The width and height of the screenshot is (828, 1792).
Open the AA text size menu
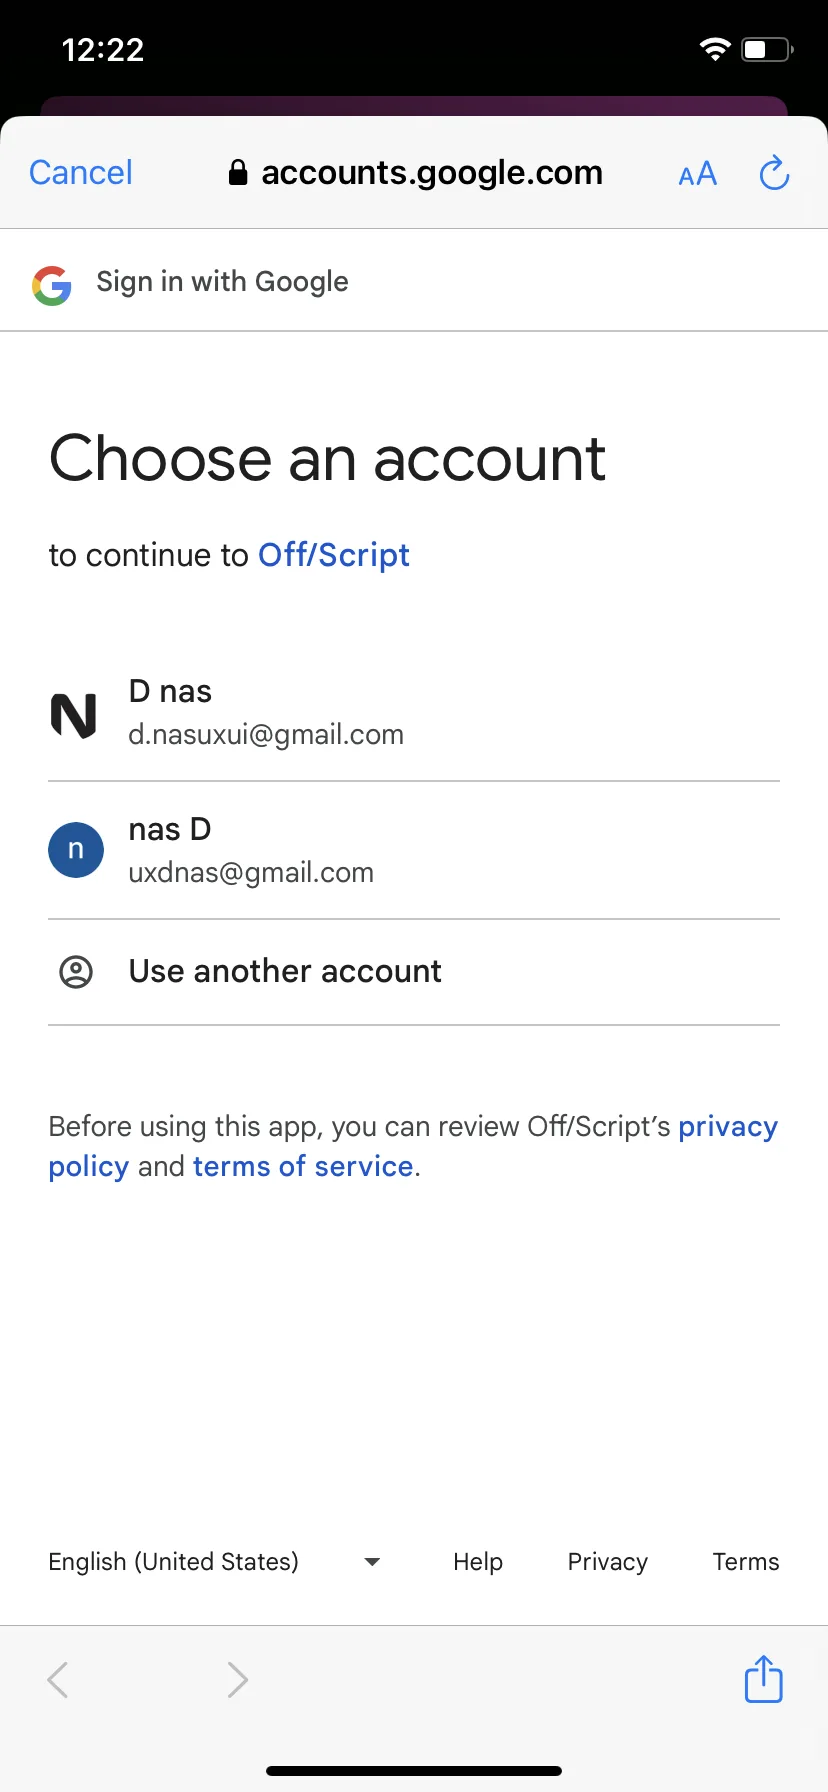pyautogui.click(x=697, y=174)
